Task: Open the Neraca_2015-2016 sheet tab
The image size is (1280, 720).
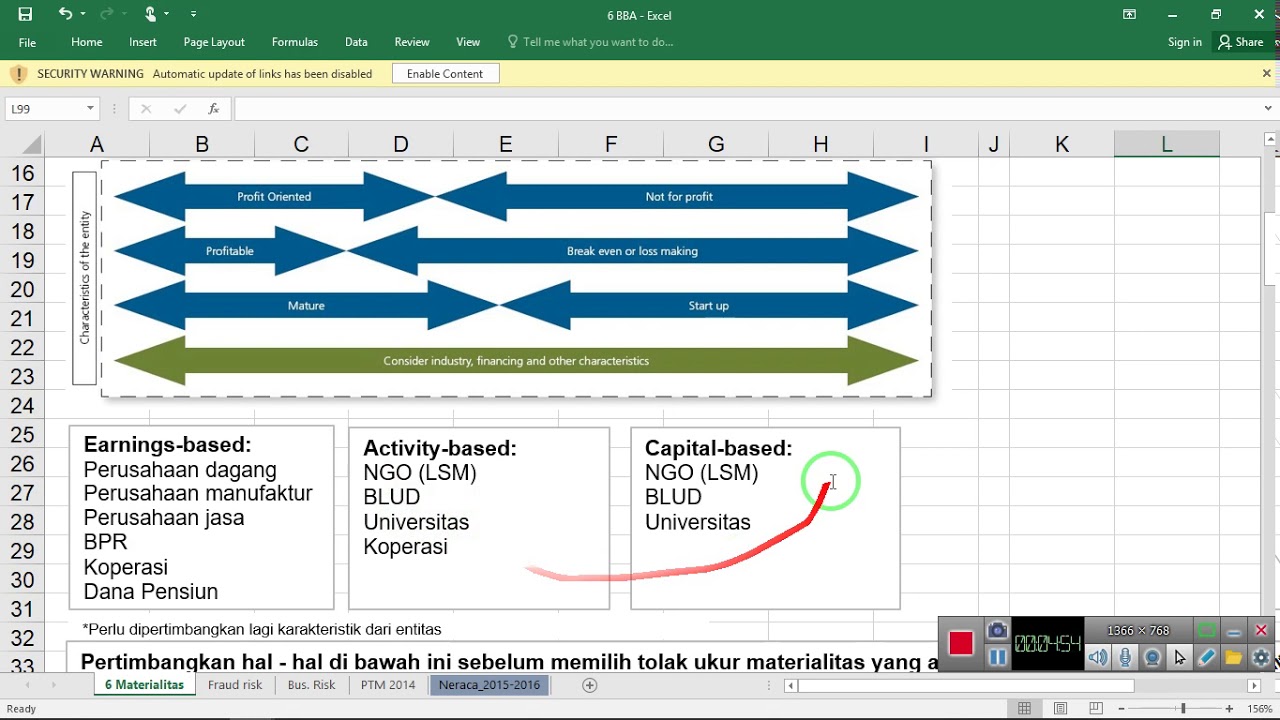Action: pyautogui.click(x=490, y=685)
